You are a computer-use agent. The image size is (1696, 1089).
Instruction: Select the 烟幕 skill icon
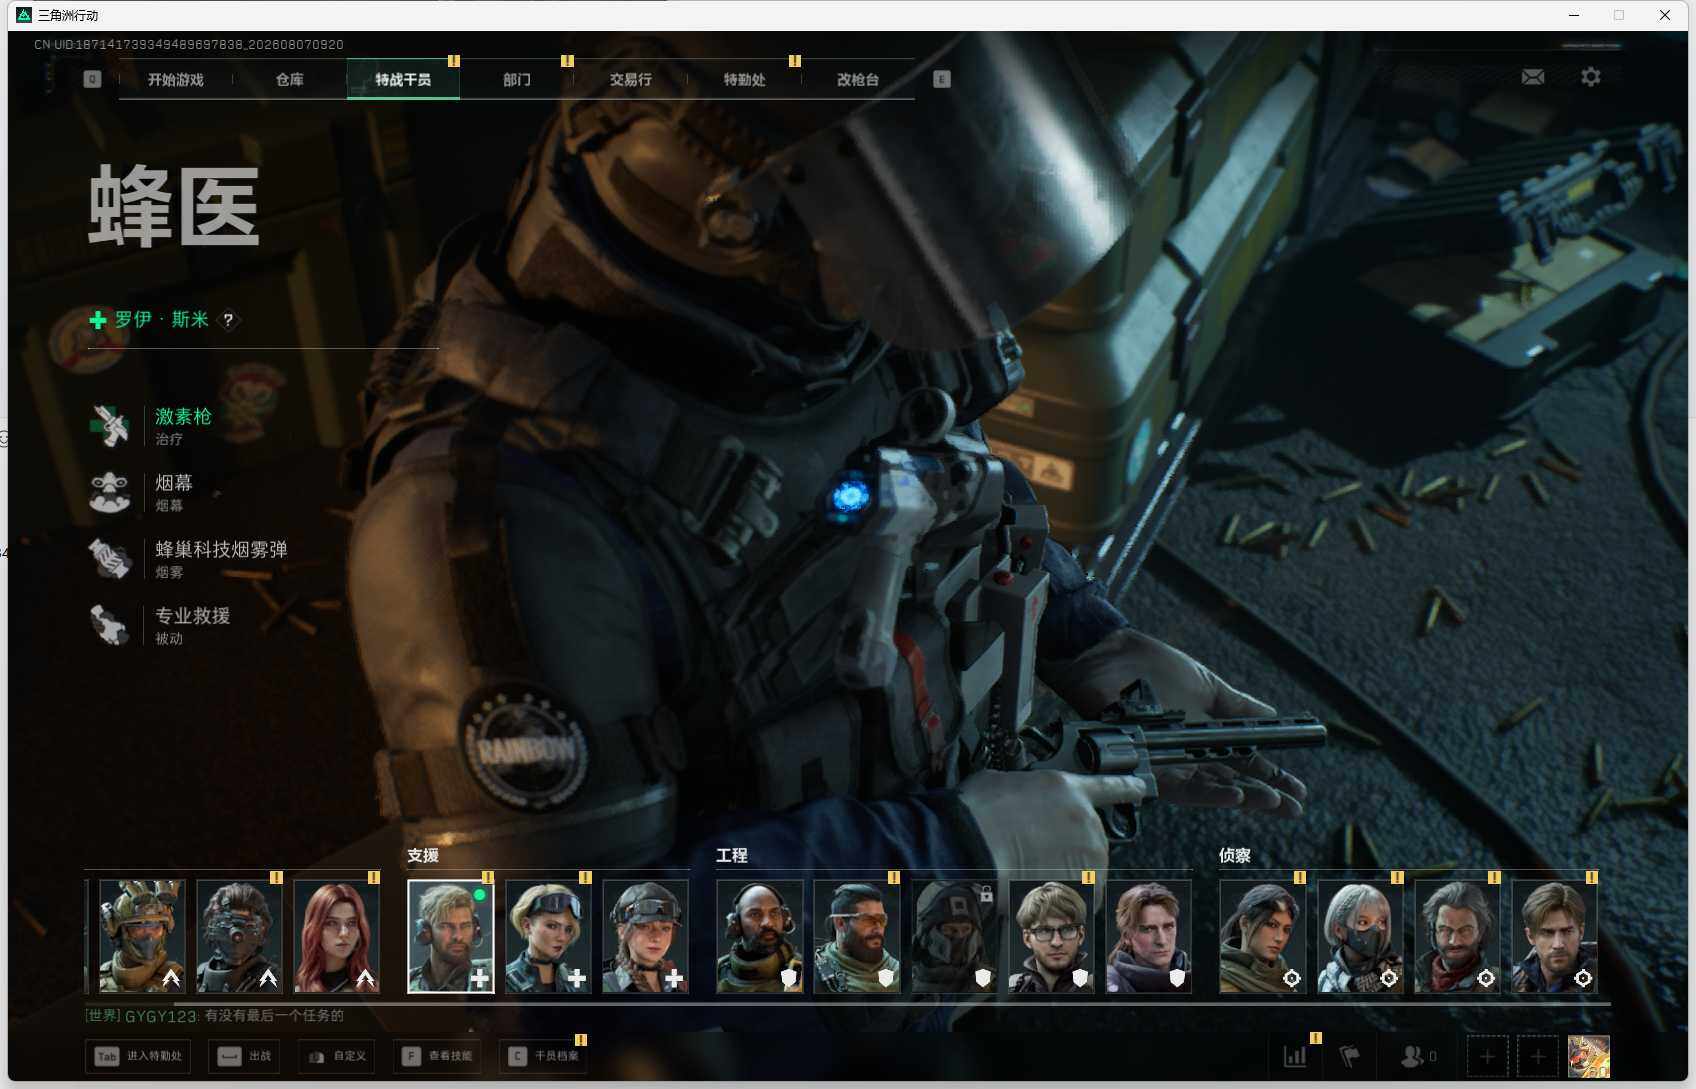[110, 492]
